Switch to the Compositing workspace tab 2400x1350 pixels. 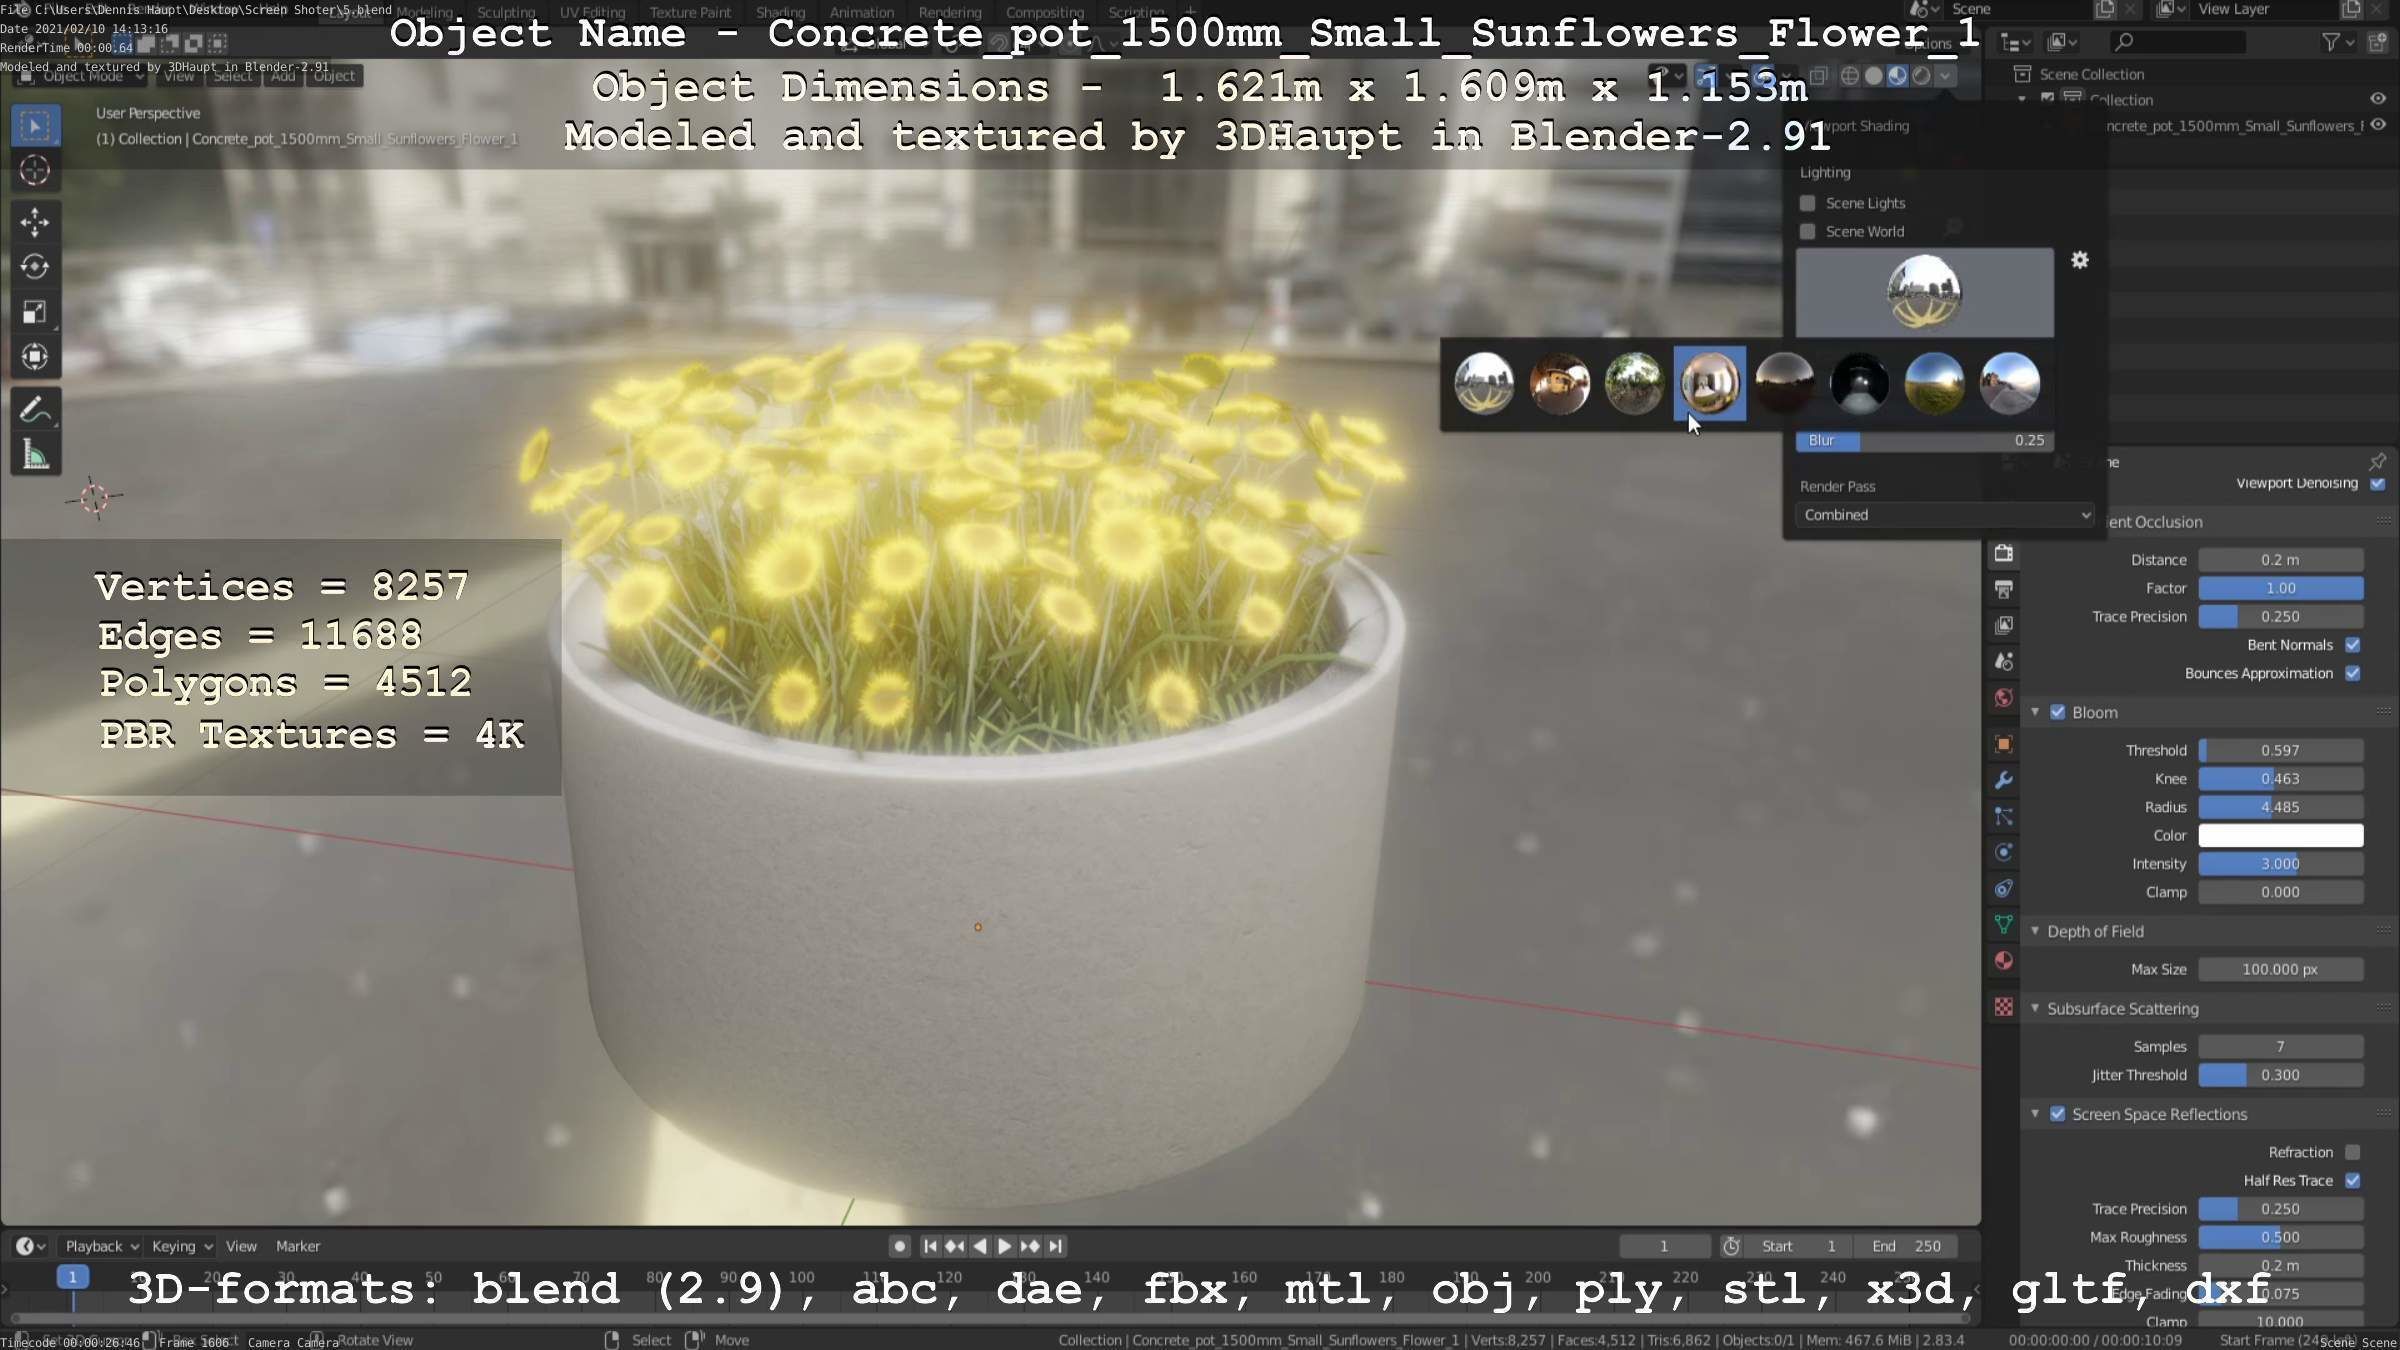(x=1045, y=12)
